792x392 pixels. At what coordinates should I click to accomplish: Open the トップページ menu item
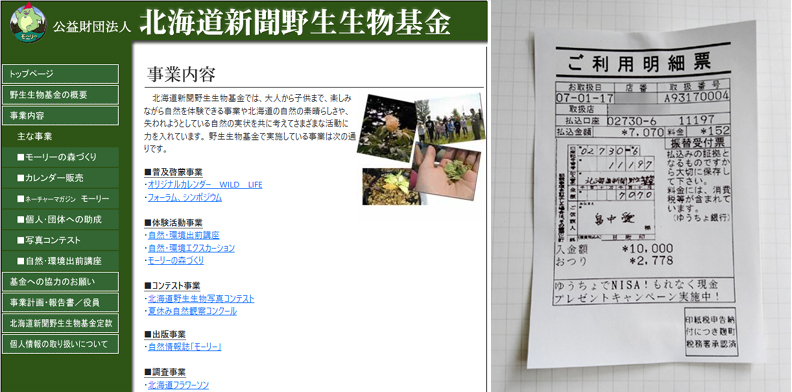pyautogui.click(x=60, y=74)
